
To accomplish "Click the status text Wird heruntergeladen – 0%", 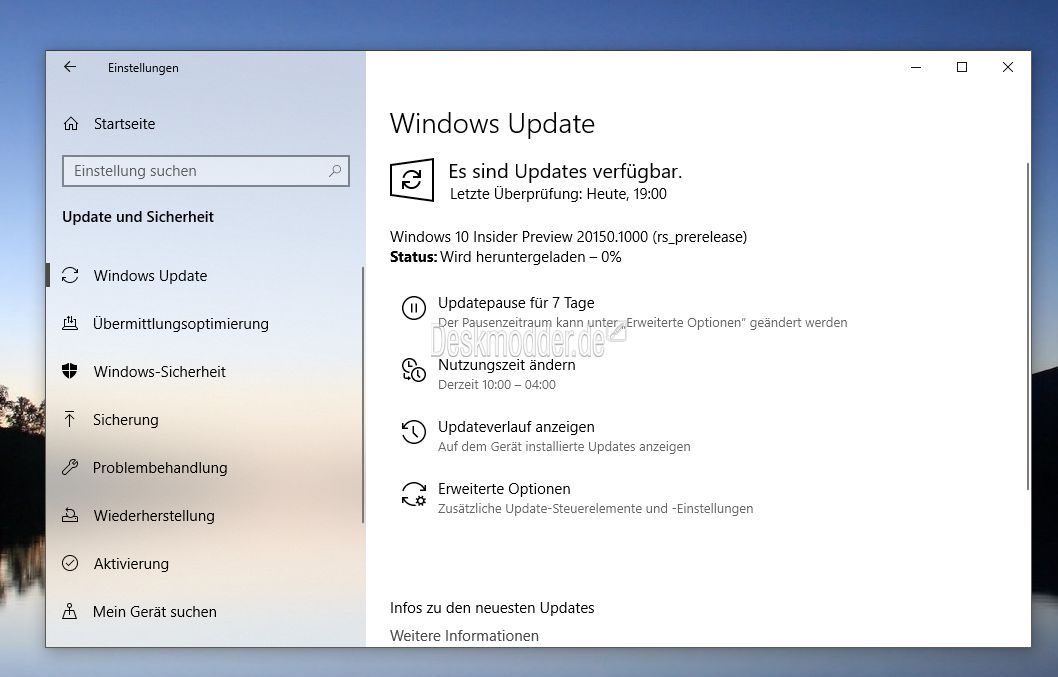I will (x=531, y=257).
